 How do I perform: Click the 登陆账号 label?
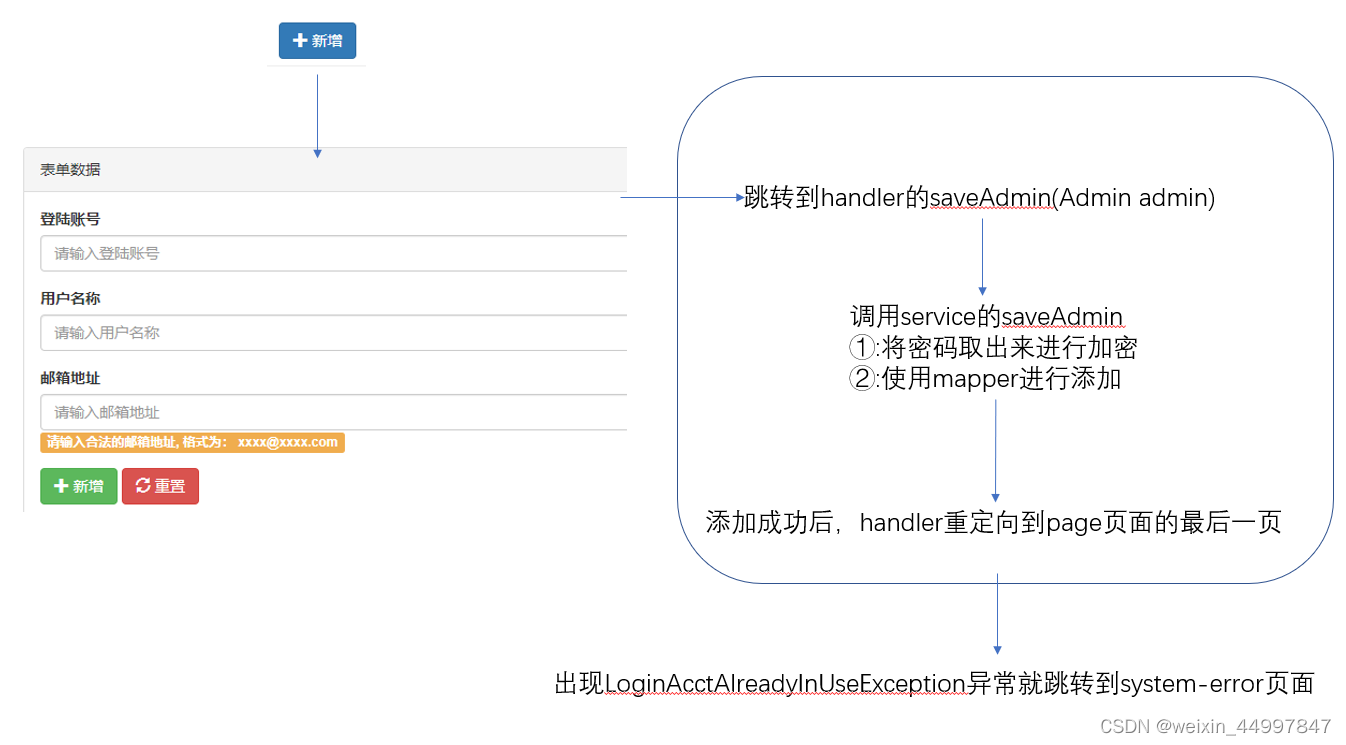[70, 219]
